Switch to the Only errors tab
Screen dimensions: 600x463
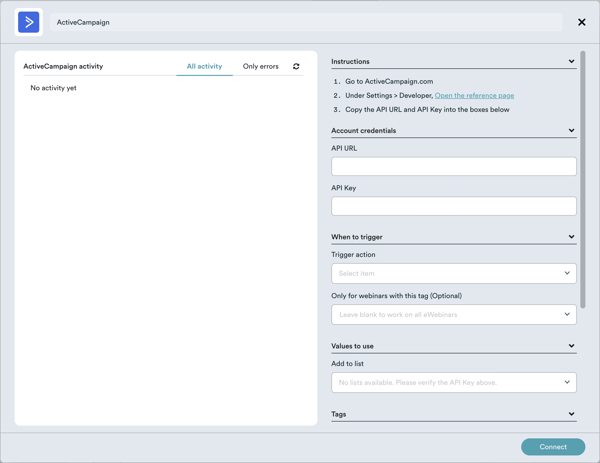pos(261,67)
